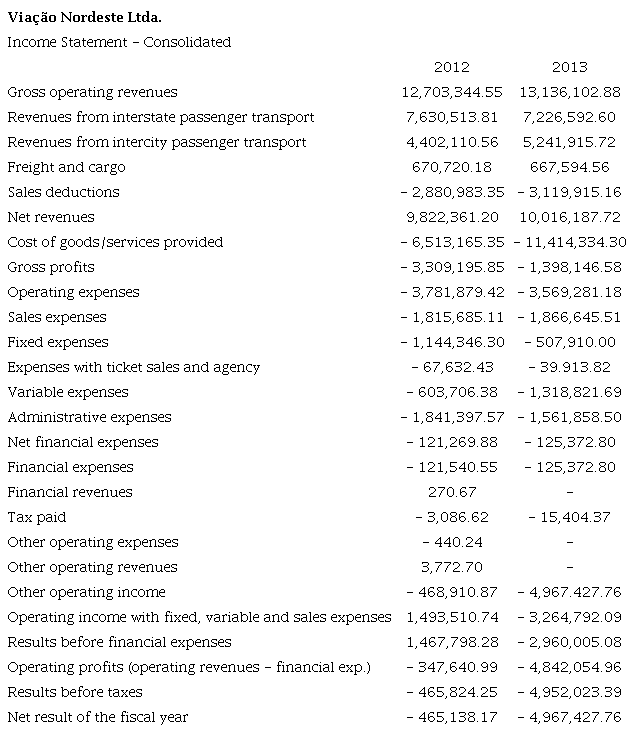Click the Freight and cargo row label
Screen dimensions: 635x733
(x=66, y=167)
